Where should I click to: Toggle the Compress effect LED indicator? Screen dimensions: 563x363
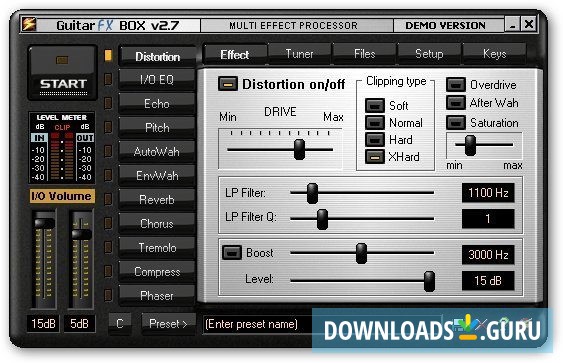108,271
